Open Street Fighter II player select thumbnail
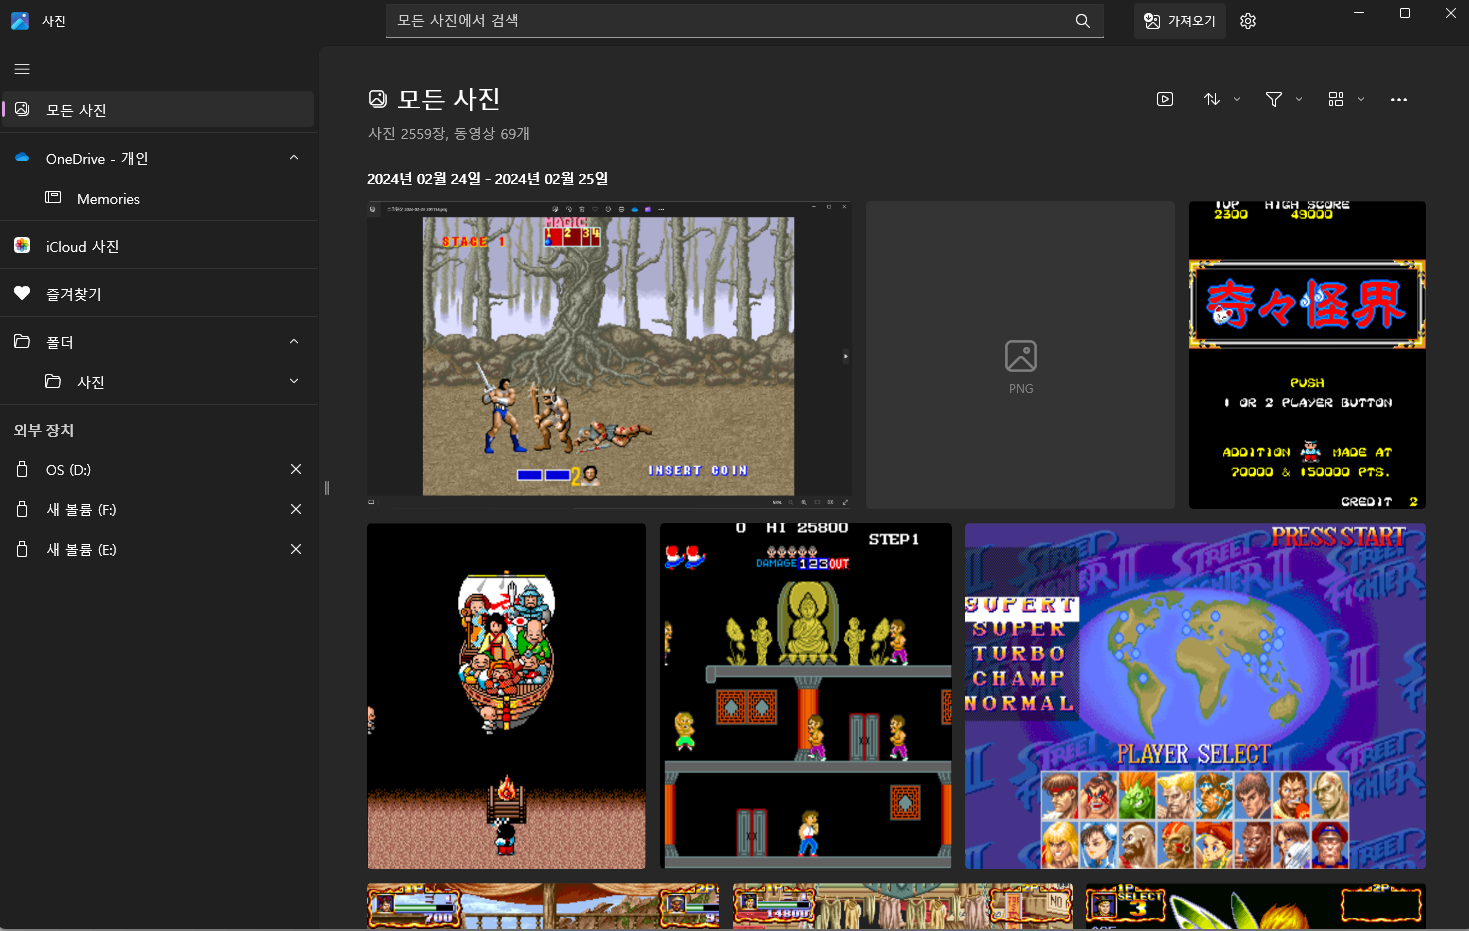 tap(1195, 696)
